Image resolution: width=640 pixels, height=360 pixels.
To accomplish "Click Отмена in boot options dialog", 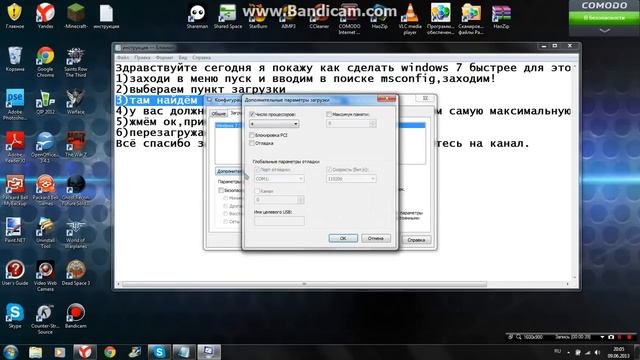I will point(376,238).
